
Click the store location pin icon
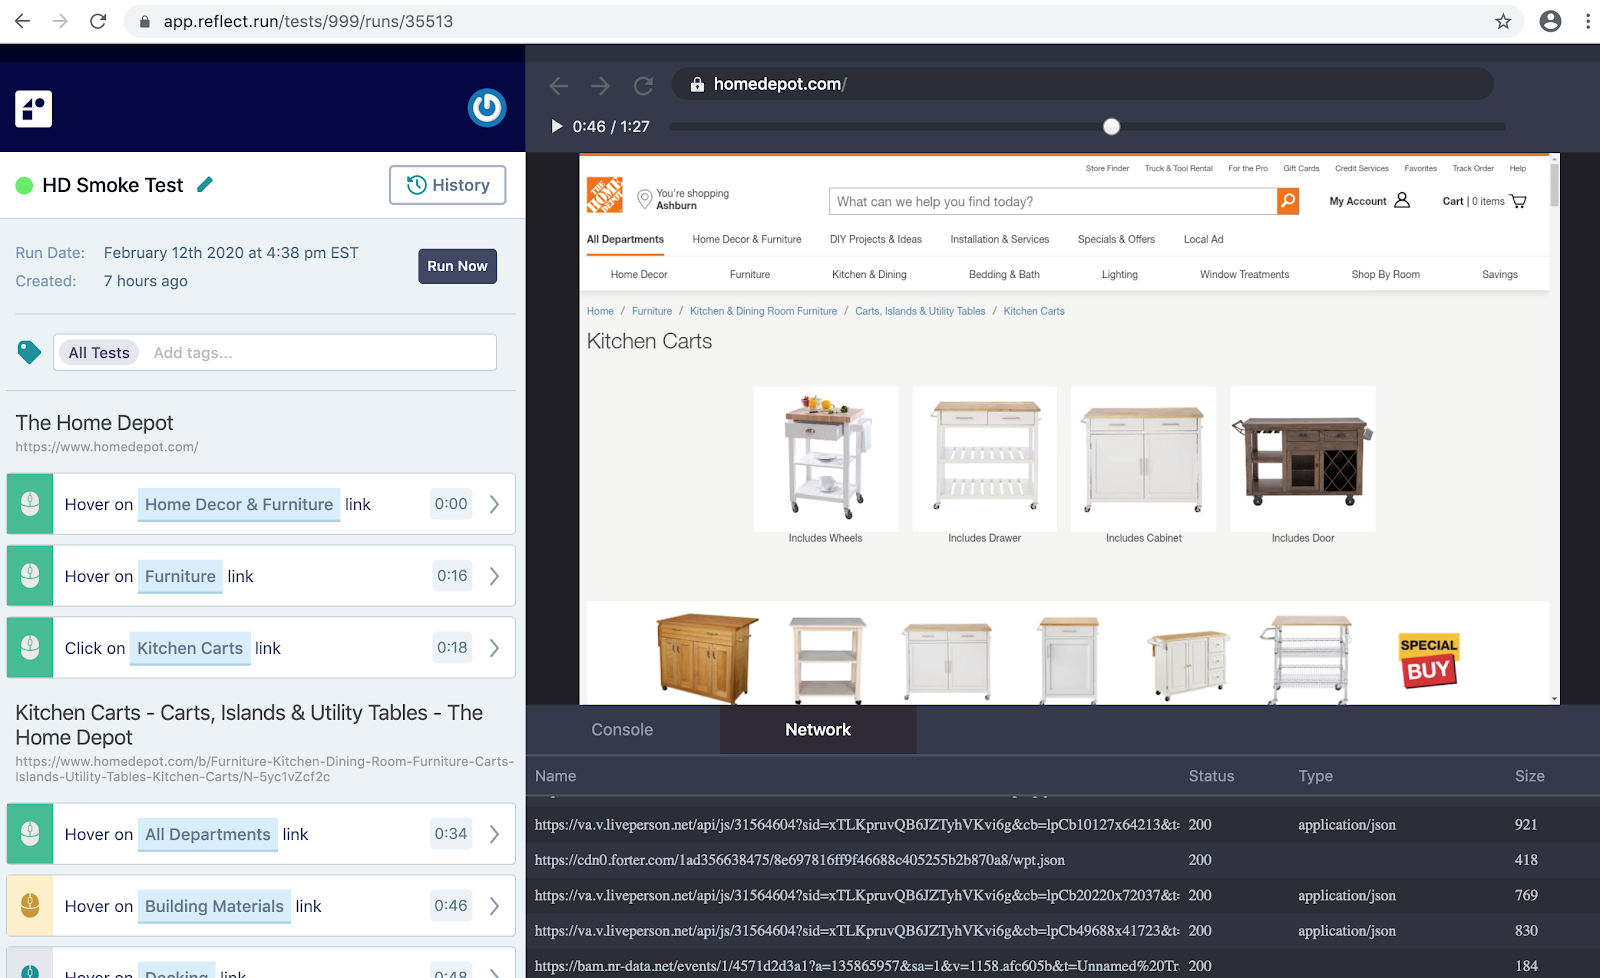645,200
